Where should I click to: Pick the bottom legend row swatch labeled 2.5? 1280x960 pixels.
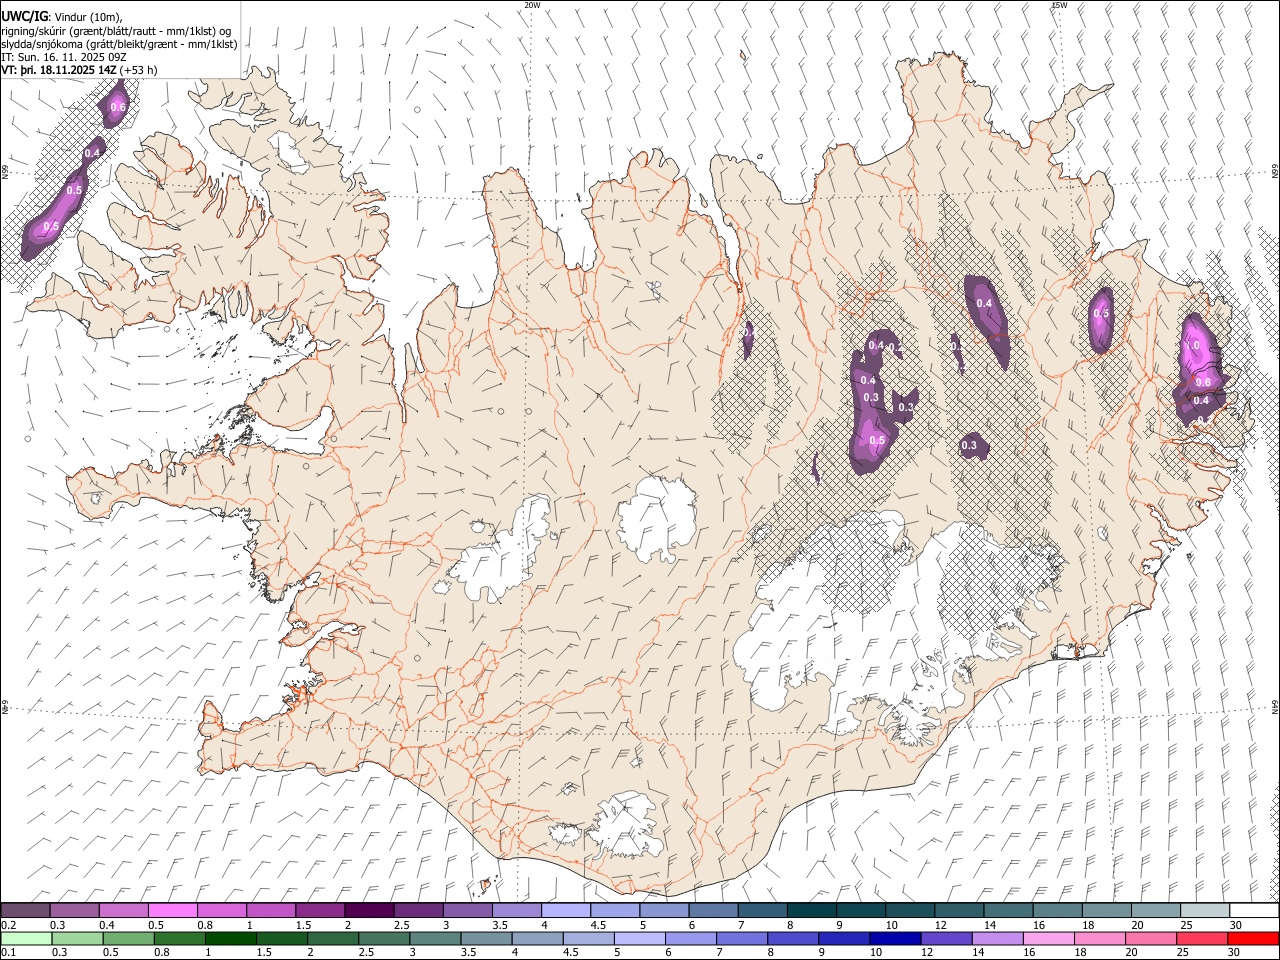pos(384,939)
